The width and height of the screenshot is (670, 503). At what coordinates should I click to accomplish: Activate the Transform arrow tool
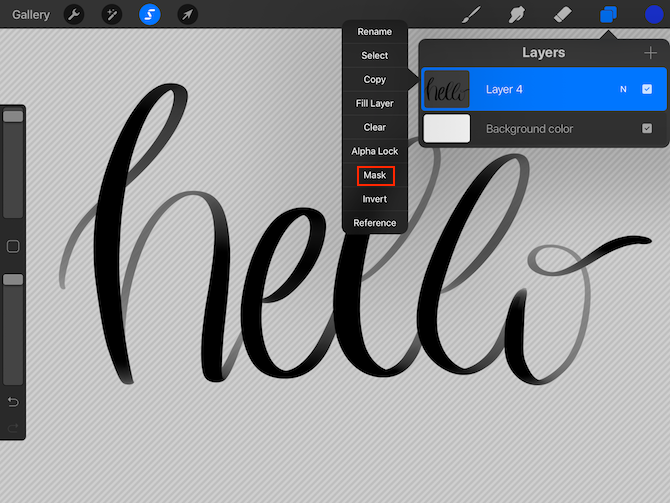coord(187,15)
